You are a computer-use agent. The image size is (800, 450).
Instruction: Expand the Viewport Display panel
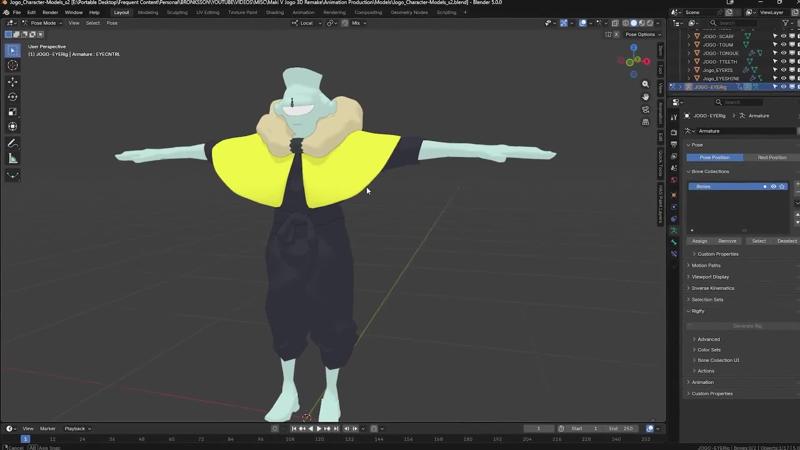[710, 277]
